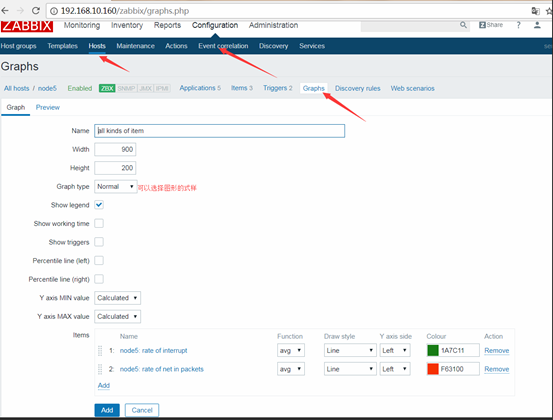Select the Hosts submenu item

97,46
